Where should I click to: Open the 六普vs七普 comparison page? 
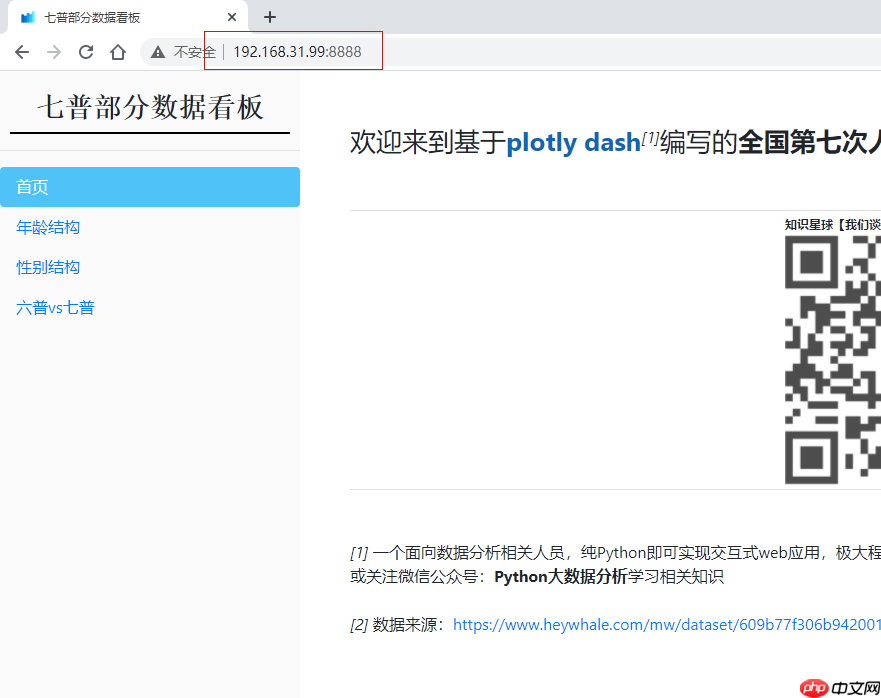pos(55,307)
